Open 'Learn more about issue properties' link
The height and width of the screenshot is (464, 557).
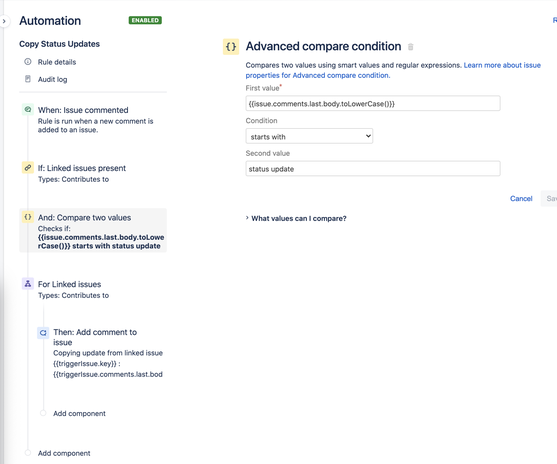(393, 70)
